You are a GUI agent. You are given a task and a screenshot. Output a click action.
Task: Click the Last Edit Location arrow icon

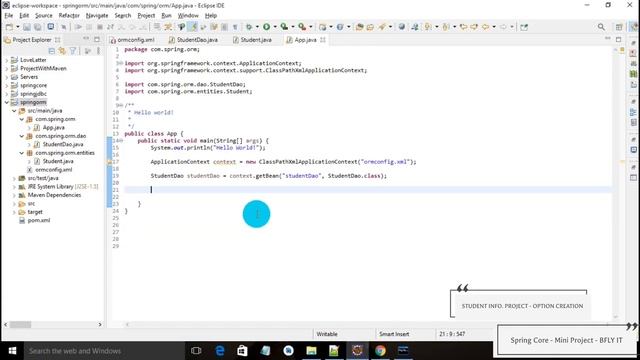[463, 27]
